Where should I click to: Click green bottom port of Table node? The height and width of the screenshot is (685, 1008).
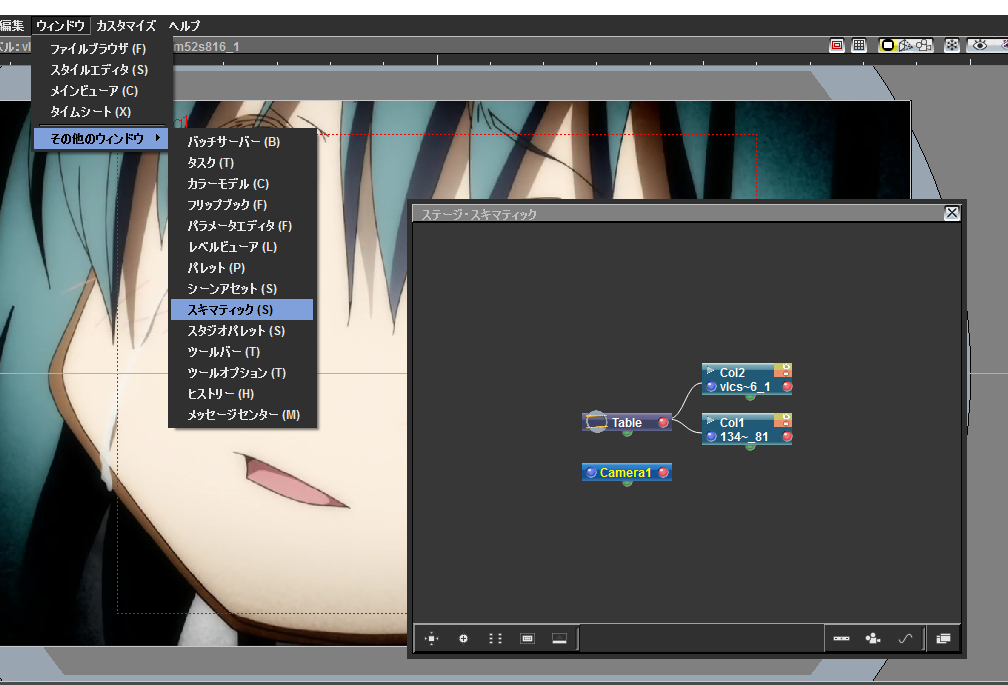point(627,433)
